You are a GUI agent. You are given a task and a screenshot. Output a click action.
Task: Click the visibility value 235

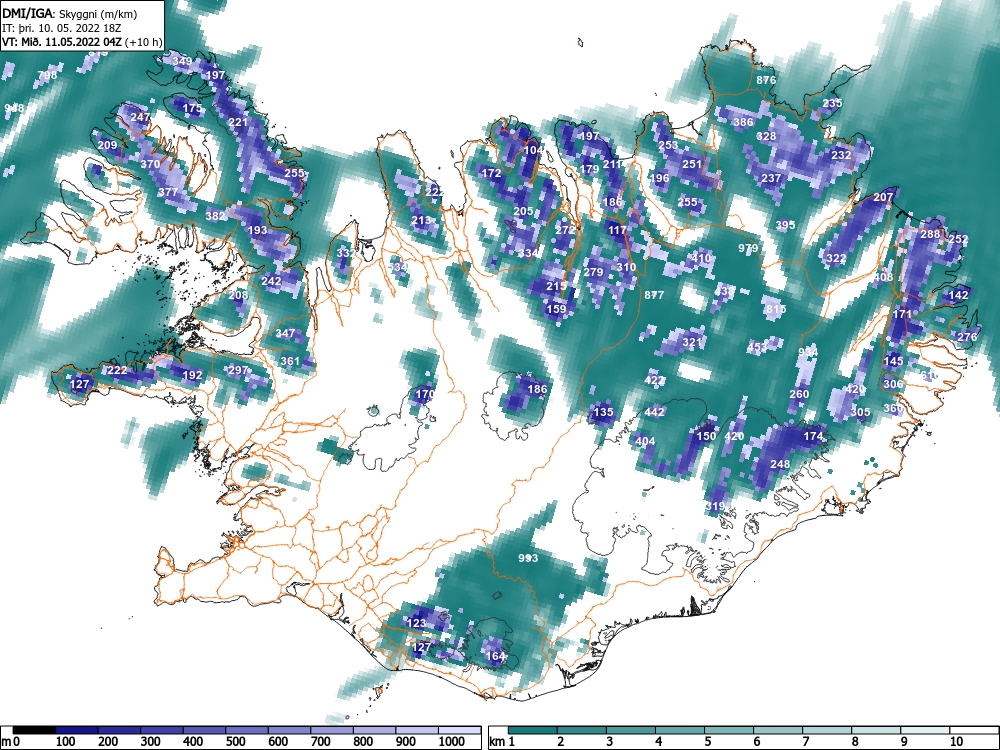(x=832, y=103)
